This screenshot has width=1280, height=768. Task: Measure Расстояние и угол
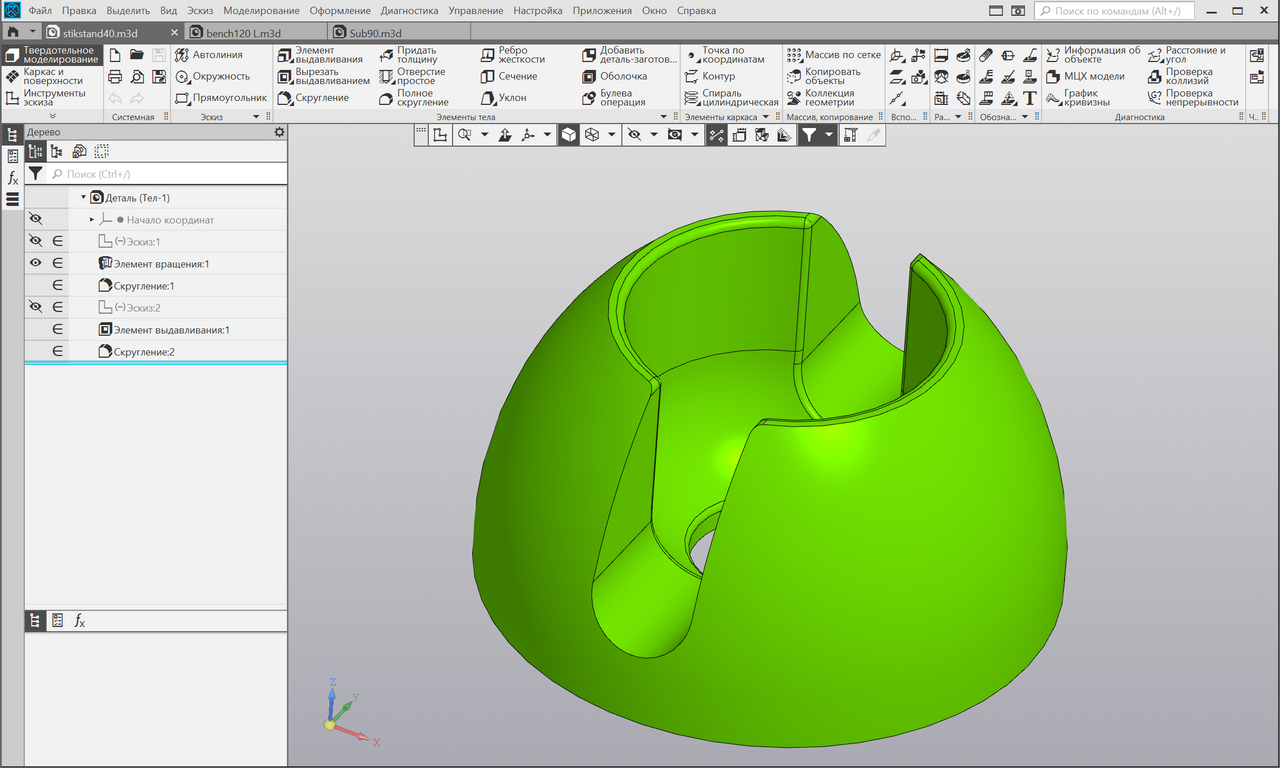pos(1188,55)
